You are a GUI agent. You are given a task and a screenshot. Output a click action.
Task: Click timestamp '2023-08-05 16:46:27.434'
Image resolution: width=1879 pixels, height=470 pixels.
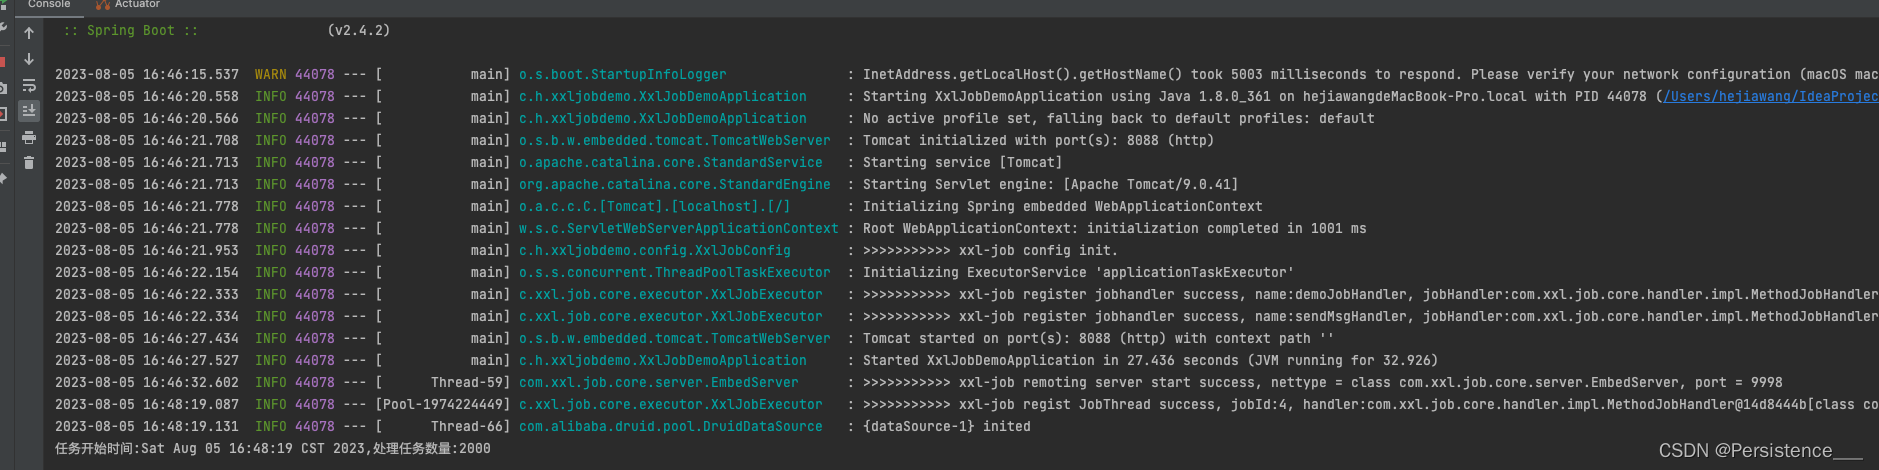pos(147,338)
